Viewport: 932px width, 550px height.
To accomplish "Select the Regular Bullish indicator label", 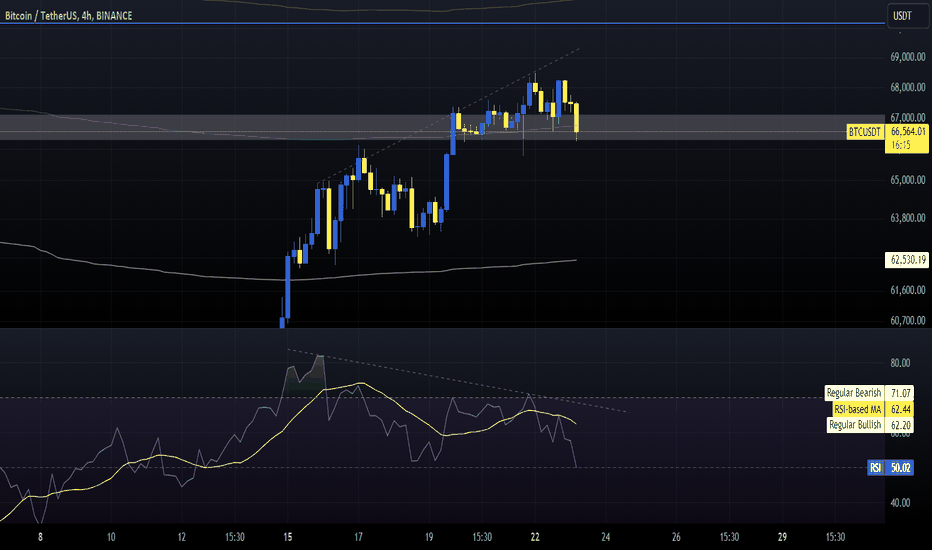I will point(855,425).
